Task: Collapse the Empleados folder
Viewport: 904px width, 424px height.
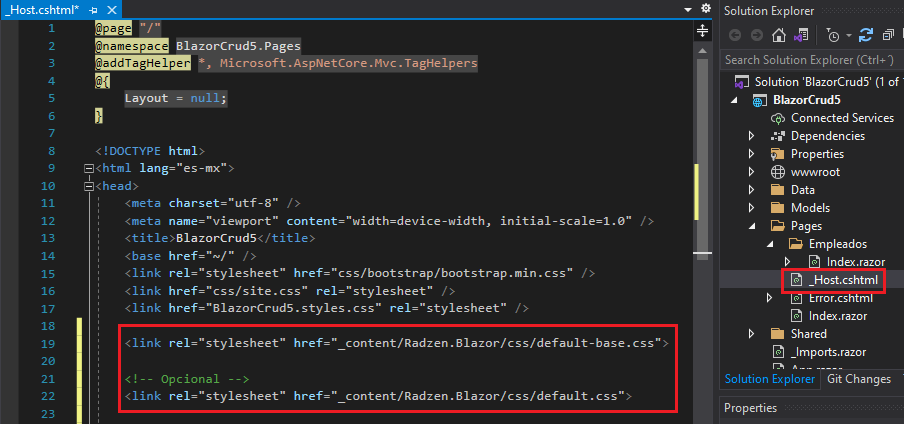Action: [x=770, y=244]
